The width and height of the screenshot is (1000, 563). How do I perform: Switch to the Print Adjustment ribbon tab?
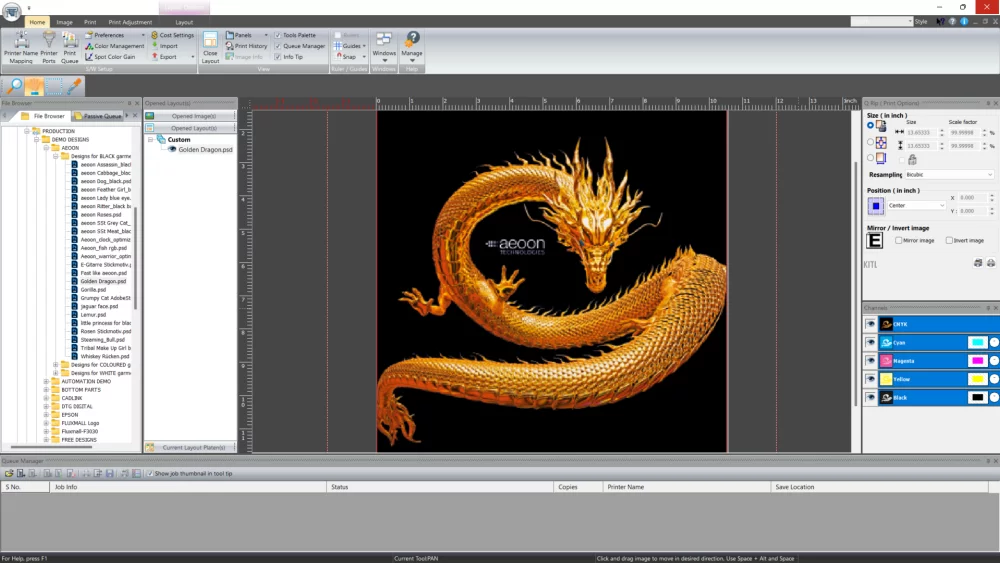click(131, 21)
